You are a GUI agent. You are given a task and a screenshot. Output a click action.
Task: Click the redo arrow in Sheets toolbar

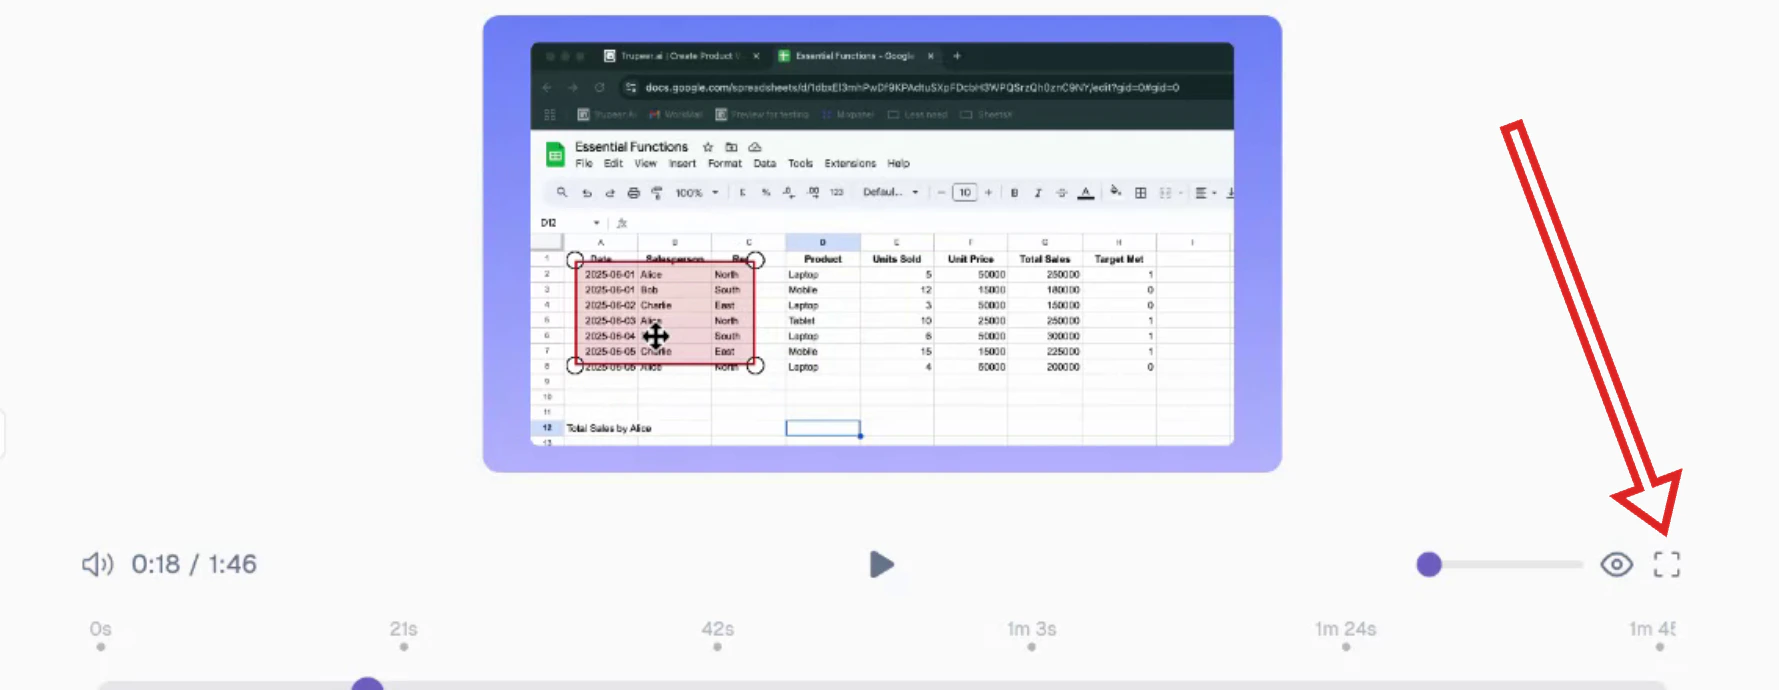pos(610,192)
